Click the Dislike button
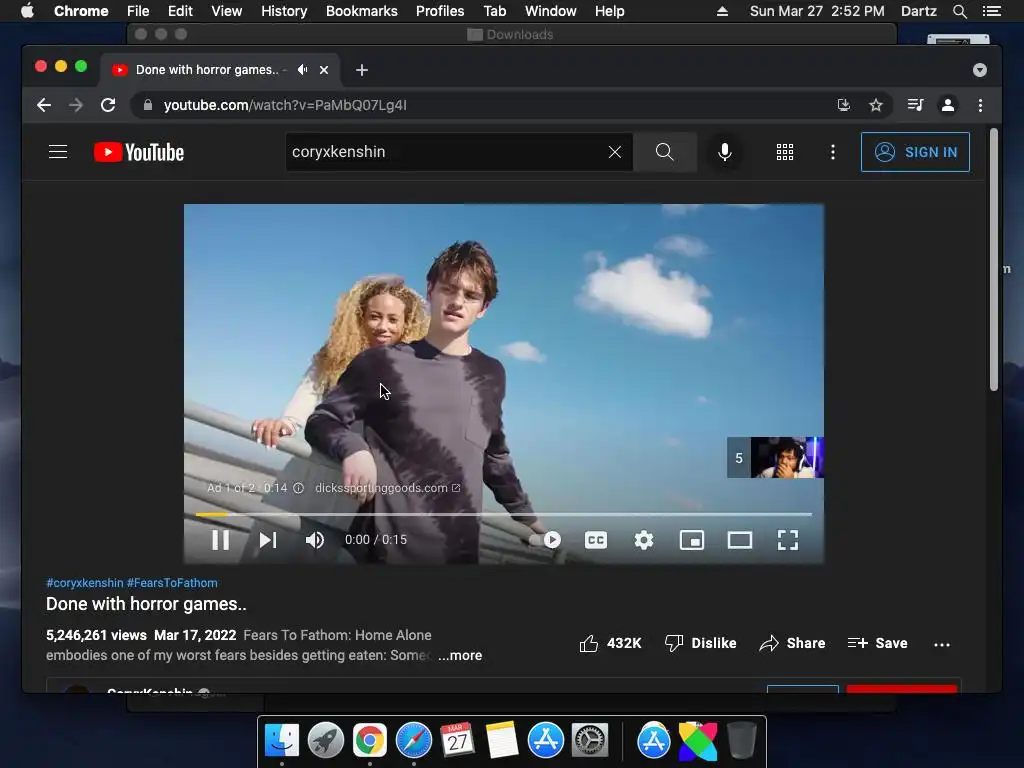Viewport: 1024px width, 768px height. click(701, 643)
